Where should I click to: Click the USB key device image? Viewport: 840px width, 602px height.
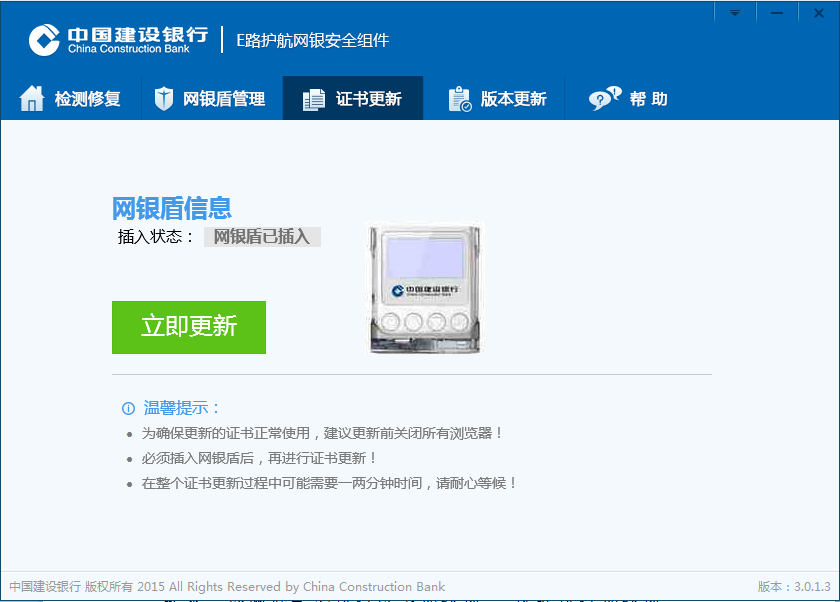tap(425, 289)
